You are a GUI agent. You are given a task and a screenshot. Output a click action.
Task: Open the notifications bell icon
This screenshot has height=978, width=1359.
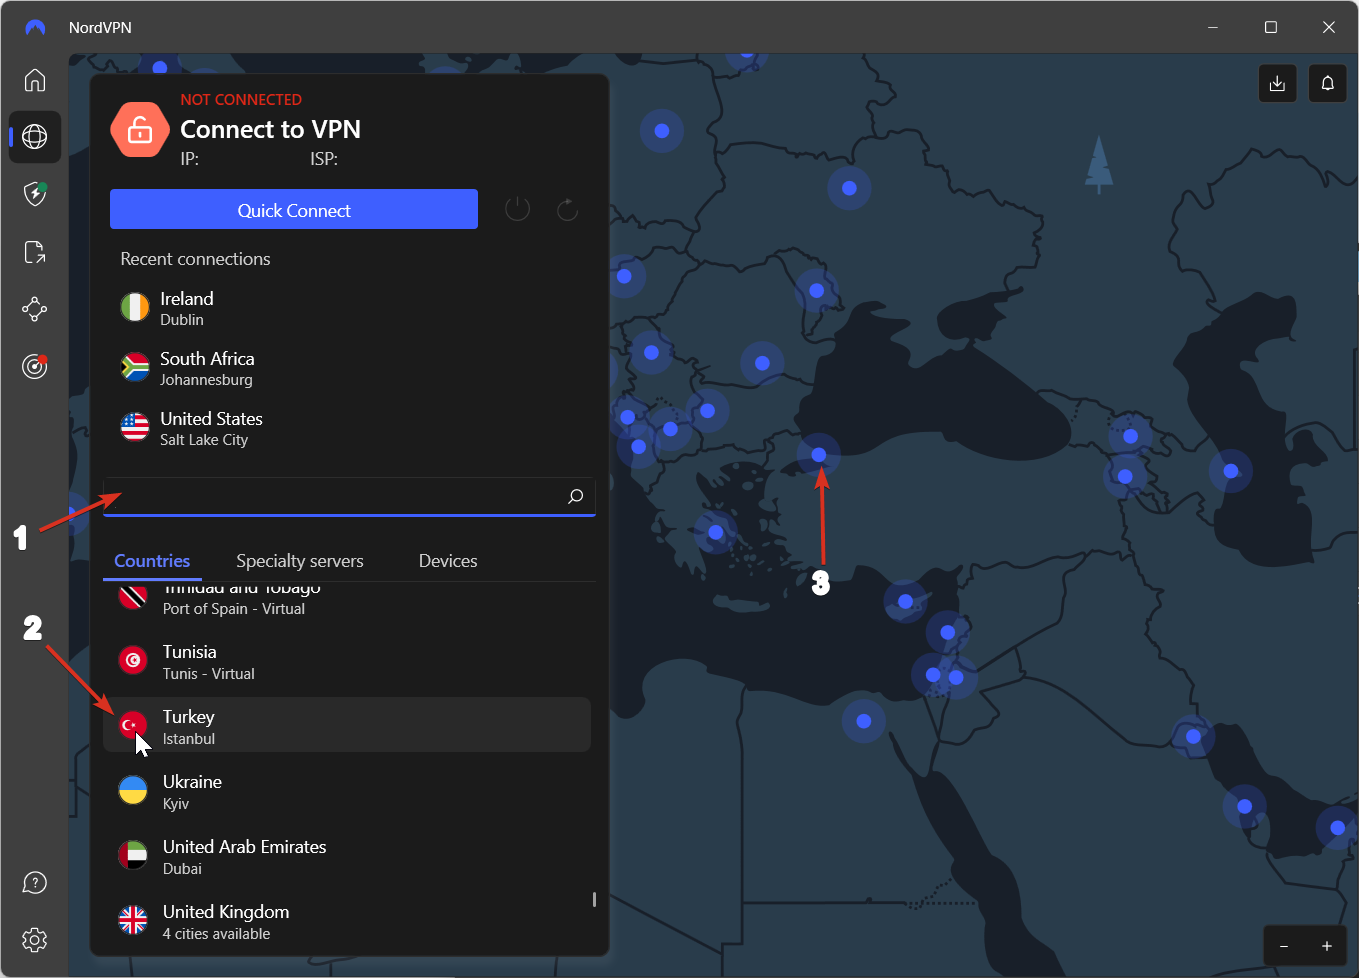[1328, 84]
